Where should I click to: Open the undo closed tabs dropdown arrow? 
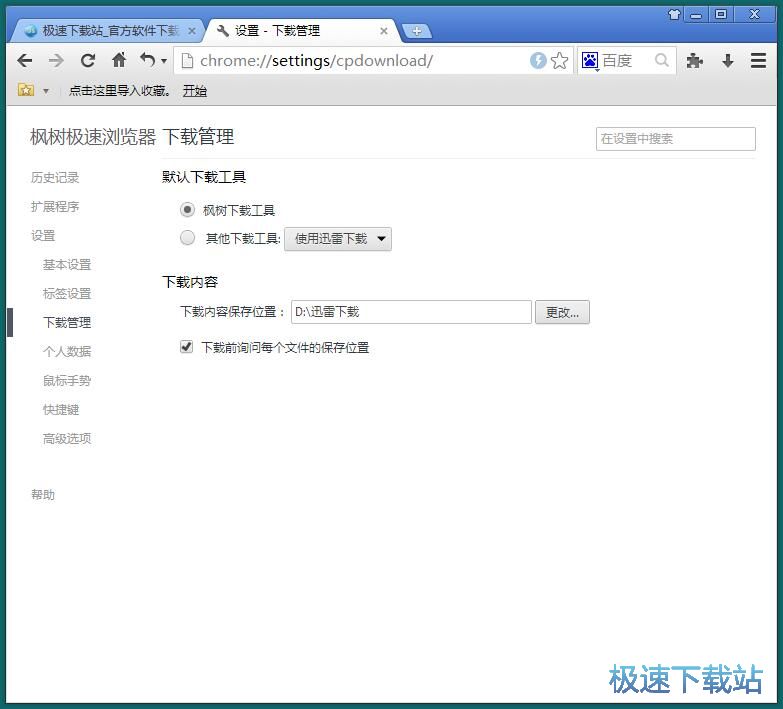[x=163, y=61]
